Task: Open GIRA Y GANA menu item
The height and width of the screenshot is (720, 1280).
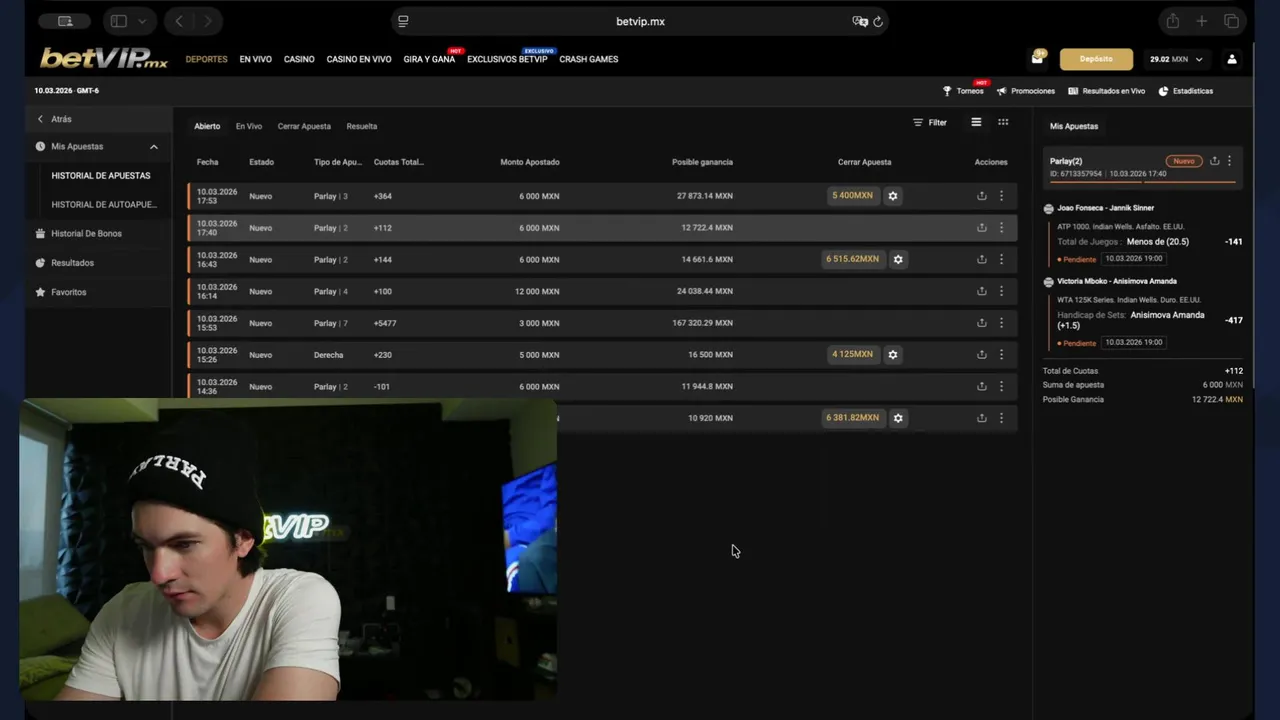Action: pyautogui.click(x=429, y=59)
